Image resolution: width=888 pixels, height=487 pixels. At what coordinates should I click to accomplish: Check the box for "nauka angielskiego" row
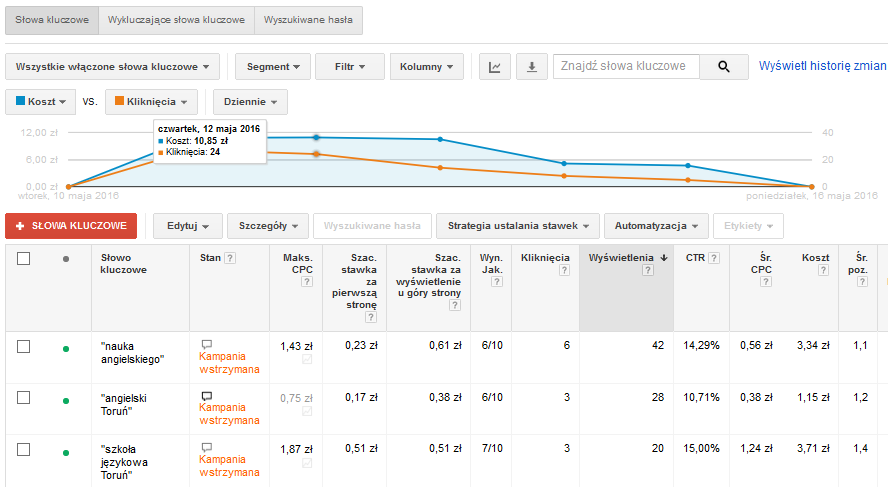click(24, 346)
